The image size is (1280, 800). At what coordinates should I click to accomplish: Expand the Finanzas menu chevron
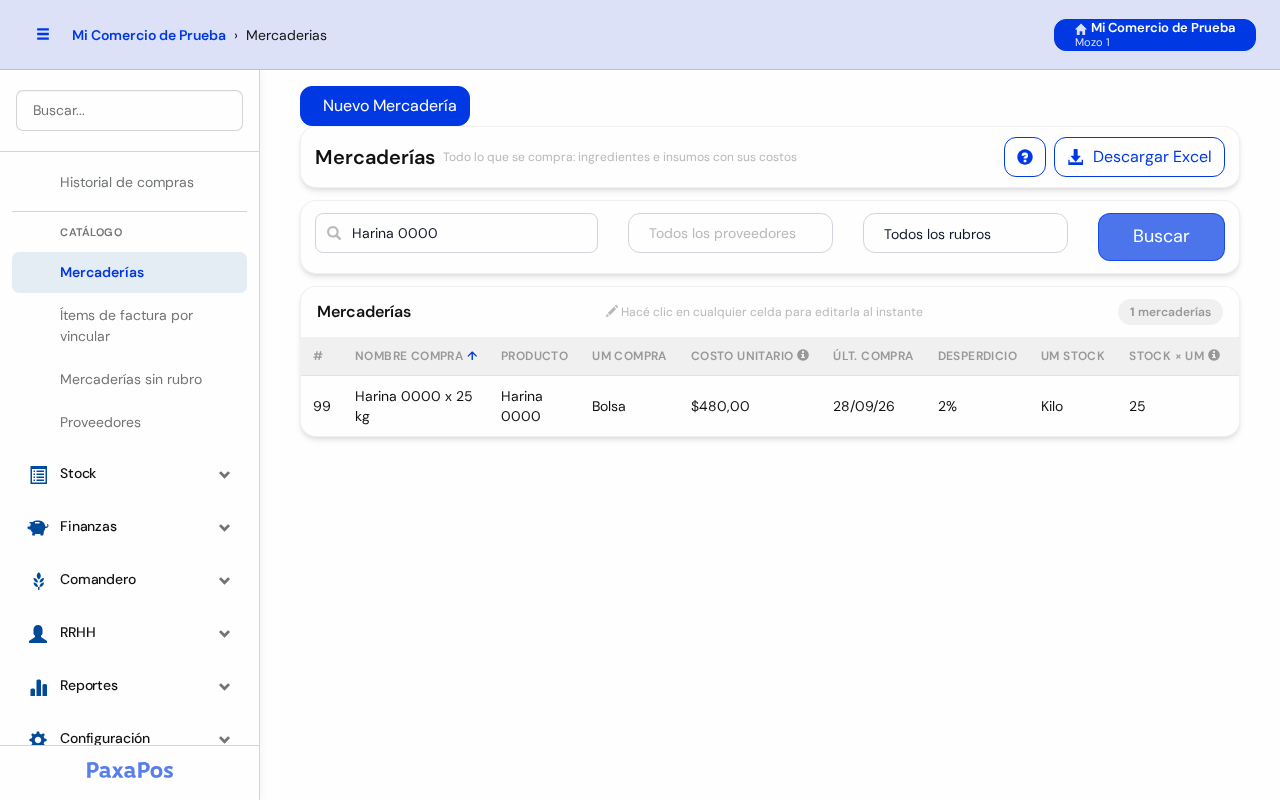click(225, 528)
